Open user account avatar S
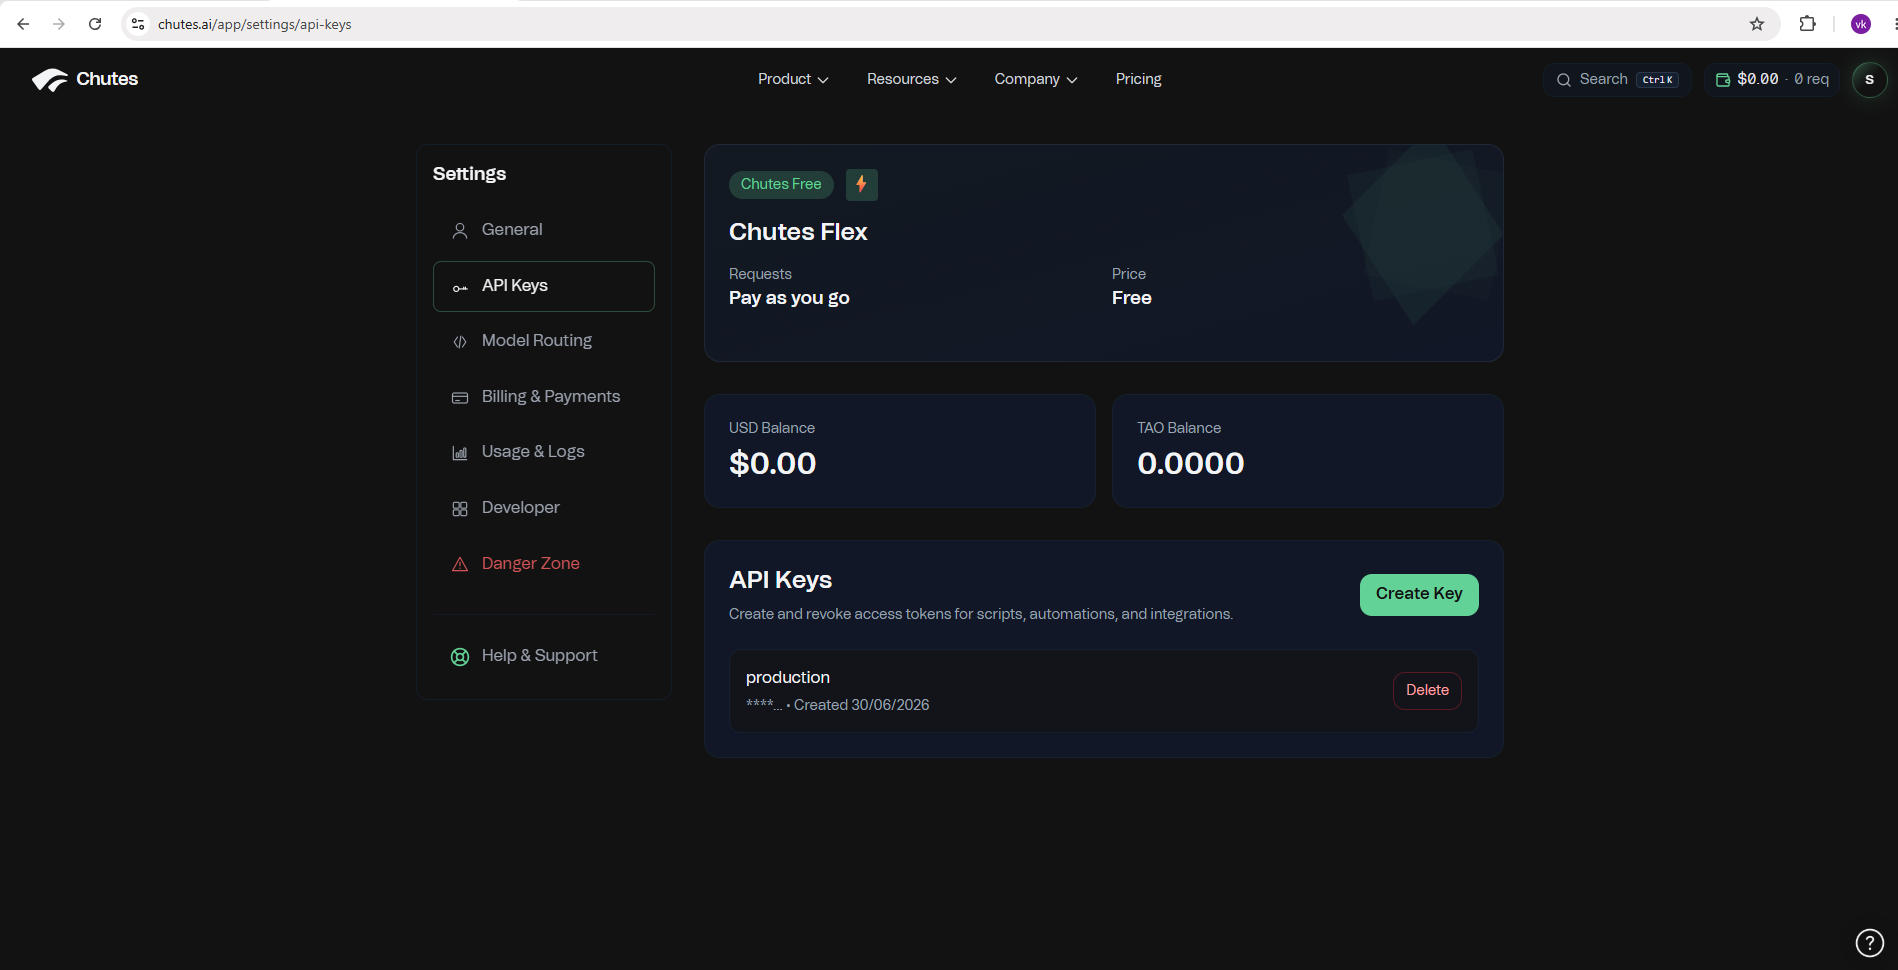The width and height of the screenshot is (1898, 970). tap(1869, 80)
